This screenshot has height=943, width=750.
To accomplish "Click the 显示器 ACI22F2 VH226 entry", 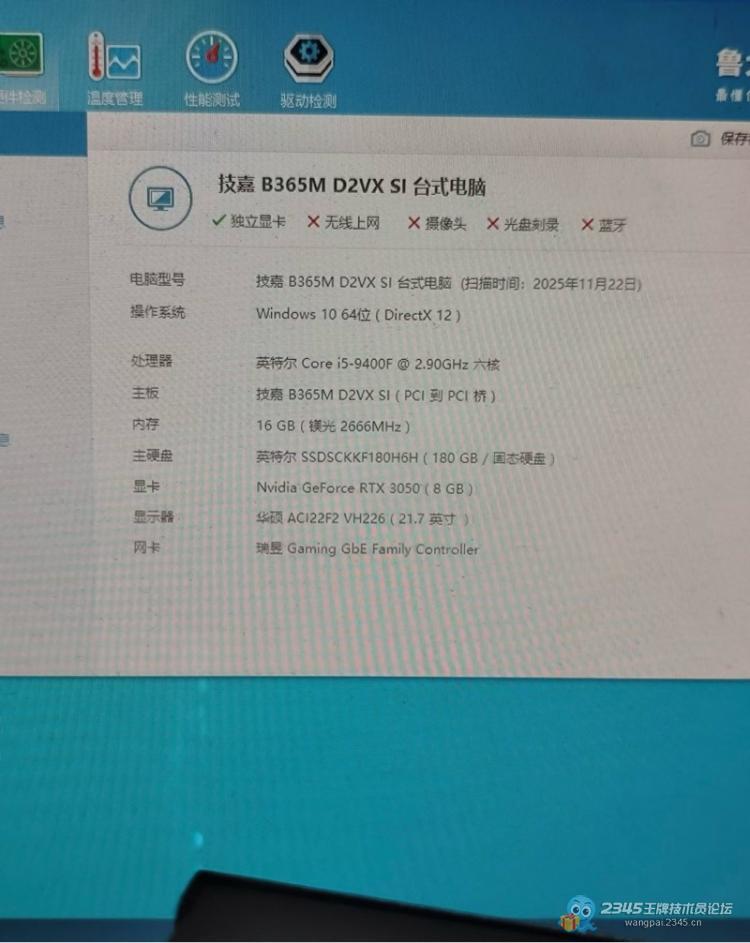I will (362, 518).
